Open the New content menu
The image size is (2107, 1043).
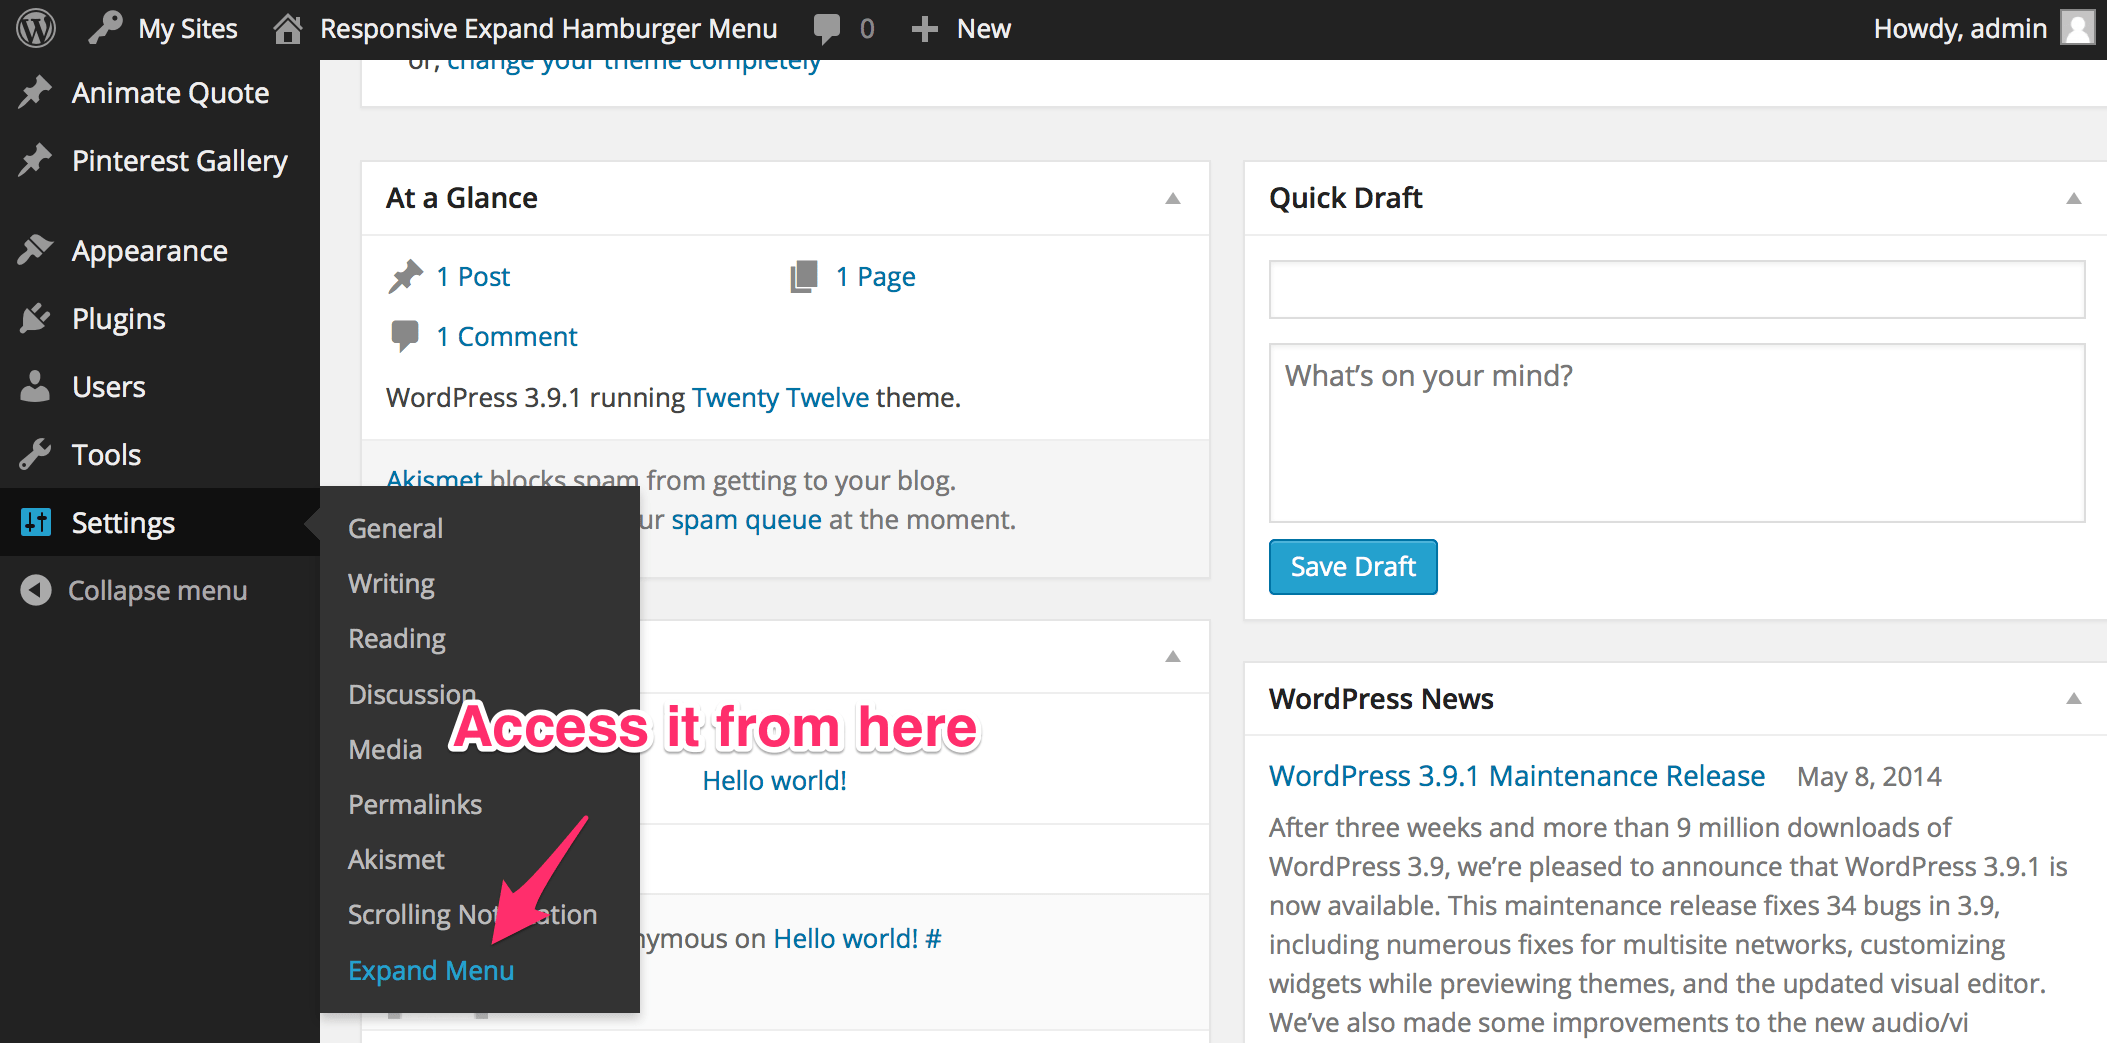[983, 28]
